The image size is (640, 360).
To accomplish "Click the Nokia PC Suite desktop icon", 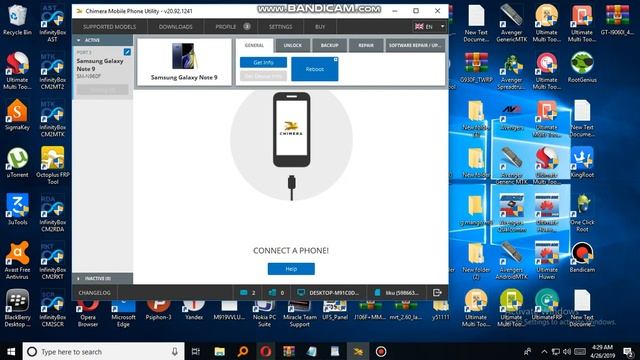I will pos(264,313).
